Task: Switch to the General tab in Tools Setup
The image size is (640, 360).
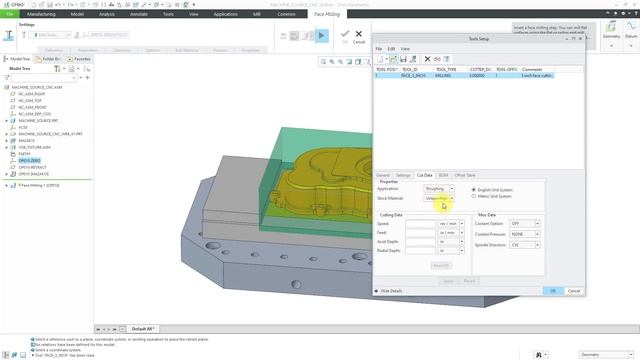Action: pos(383,175)
